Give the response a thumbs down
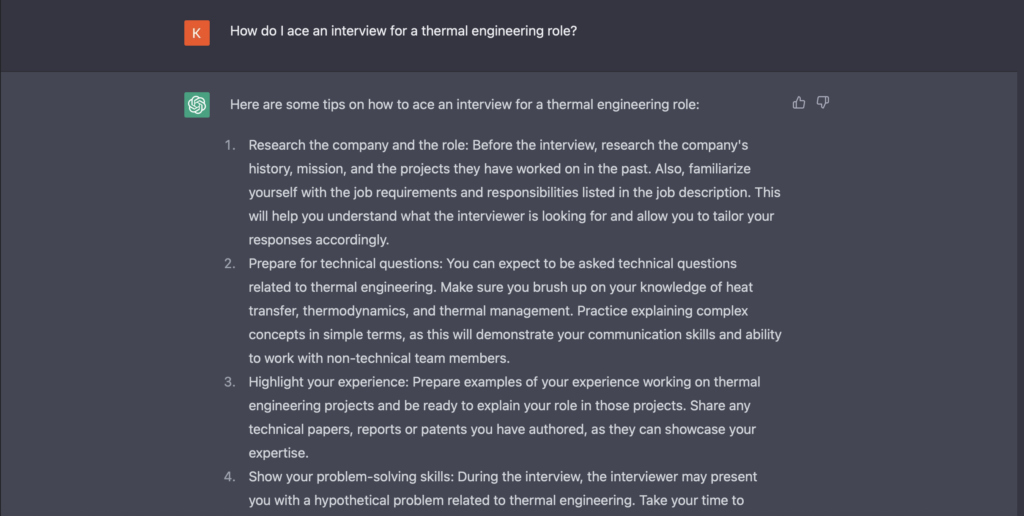The height and width of the screenshot is (516, 1024). point(823,102)
